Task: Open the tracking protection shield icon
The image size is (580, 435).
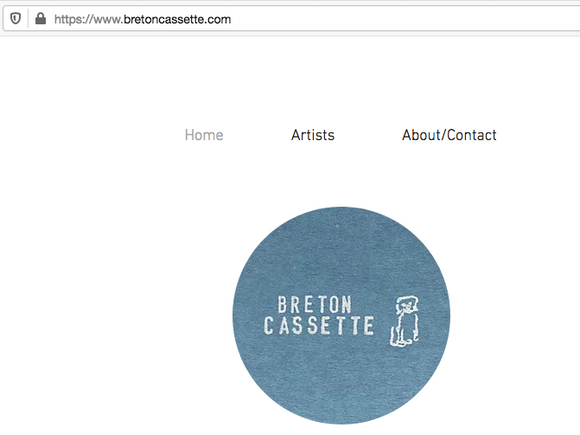Action: click(x=15, y=18)
